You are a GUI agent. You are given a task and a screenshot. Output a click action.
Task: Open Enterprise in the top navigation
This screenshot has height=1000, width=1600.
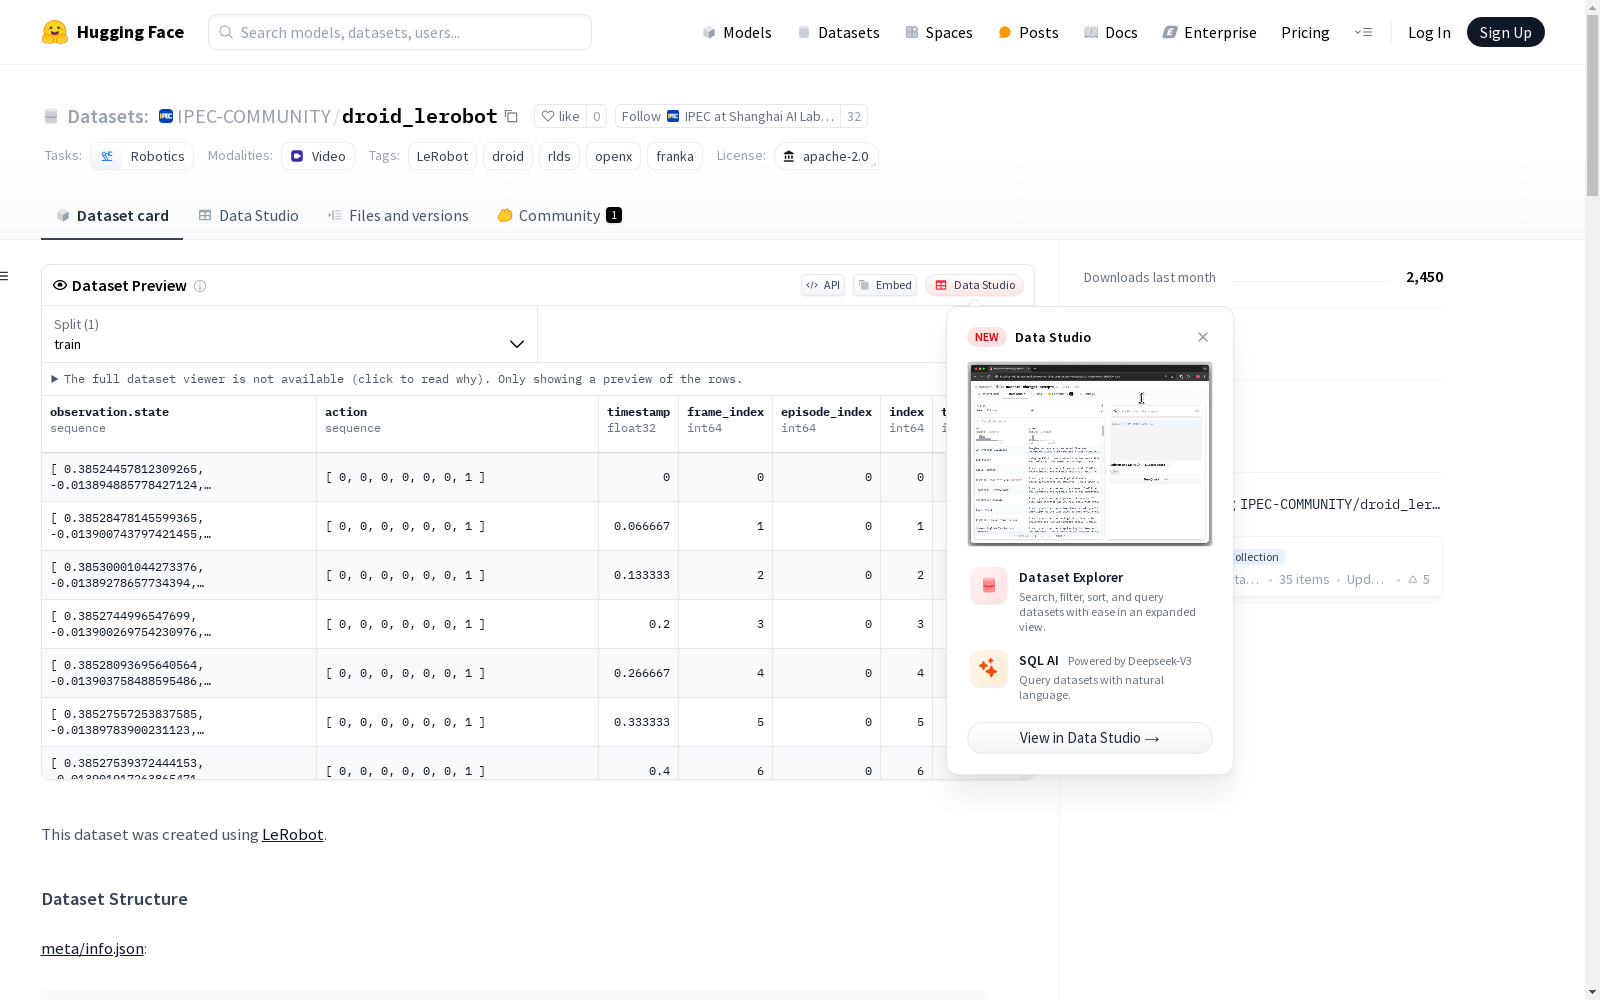[x=1209, y=32]
